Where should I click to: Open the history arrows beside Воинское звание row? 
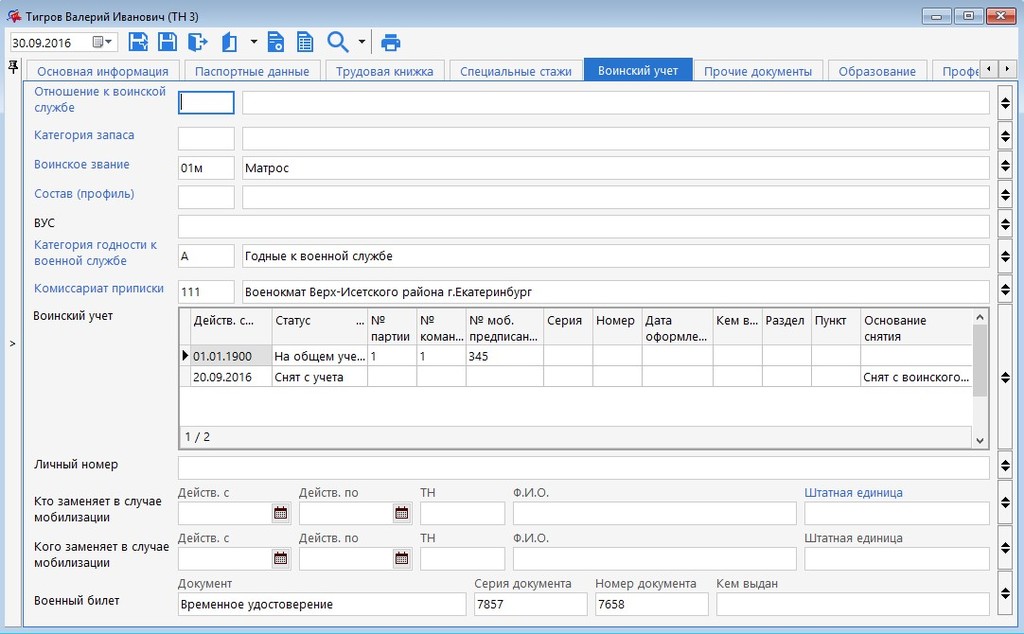(x=1005, y=168)
